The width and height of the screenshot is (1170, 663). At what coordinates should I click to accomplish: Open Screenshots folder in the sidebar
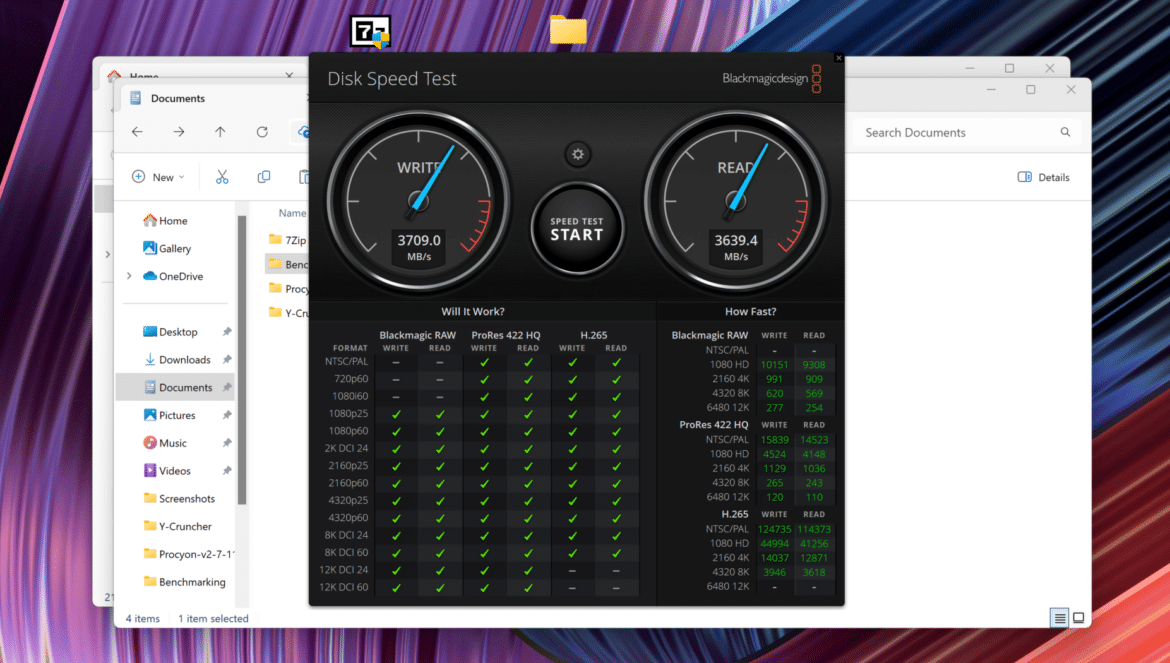click(179, 498)
